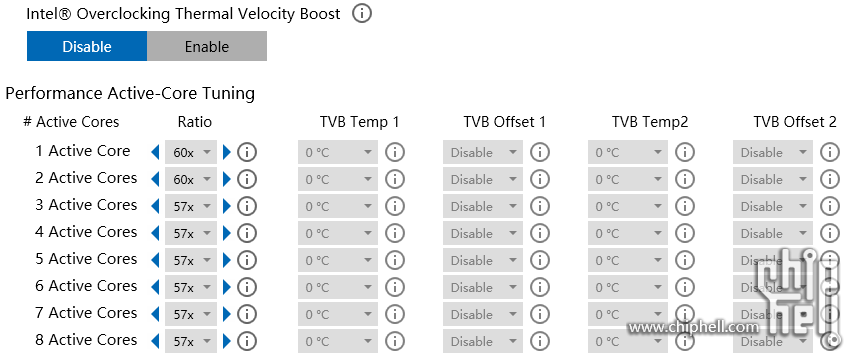Image resolution: width=855 pixels, height=362 pixels.
Task: Click TVB Offset 2 Disable dropdown for 3 Active Cores
Action: [x=773, y=207]
